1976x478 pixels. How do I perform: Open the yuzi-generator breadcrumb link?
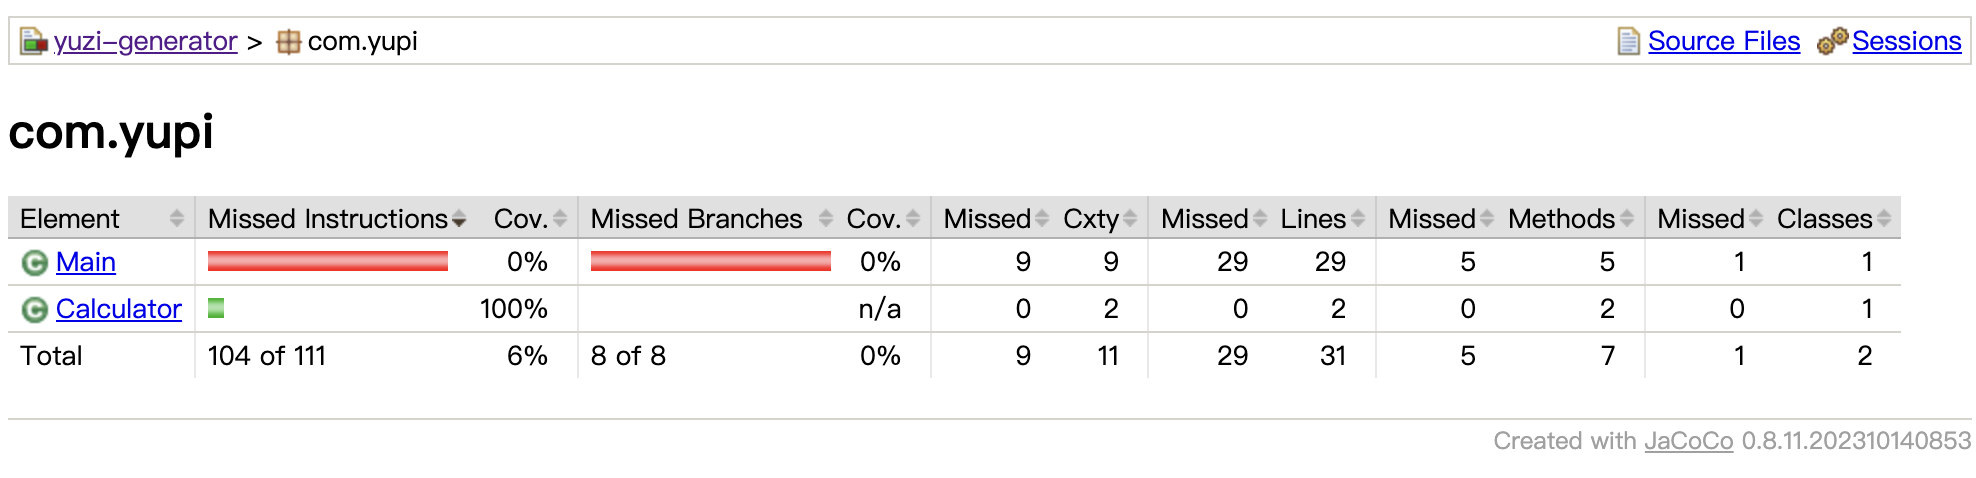145,42
